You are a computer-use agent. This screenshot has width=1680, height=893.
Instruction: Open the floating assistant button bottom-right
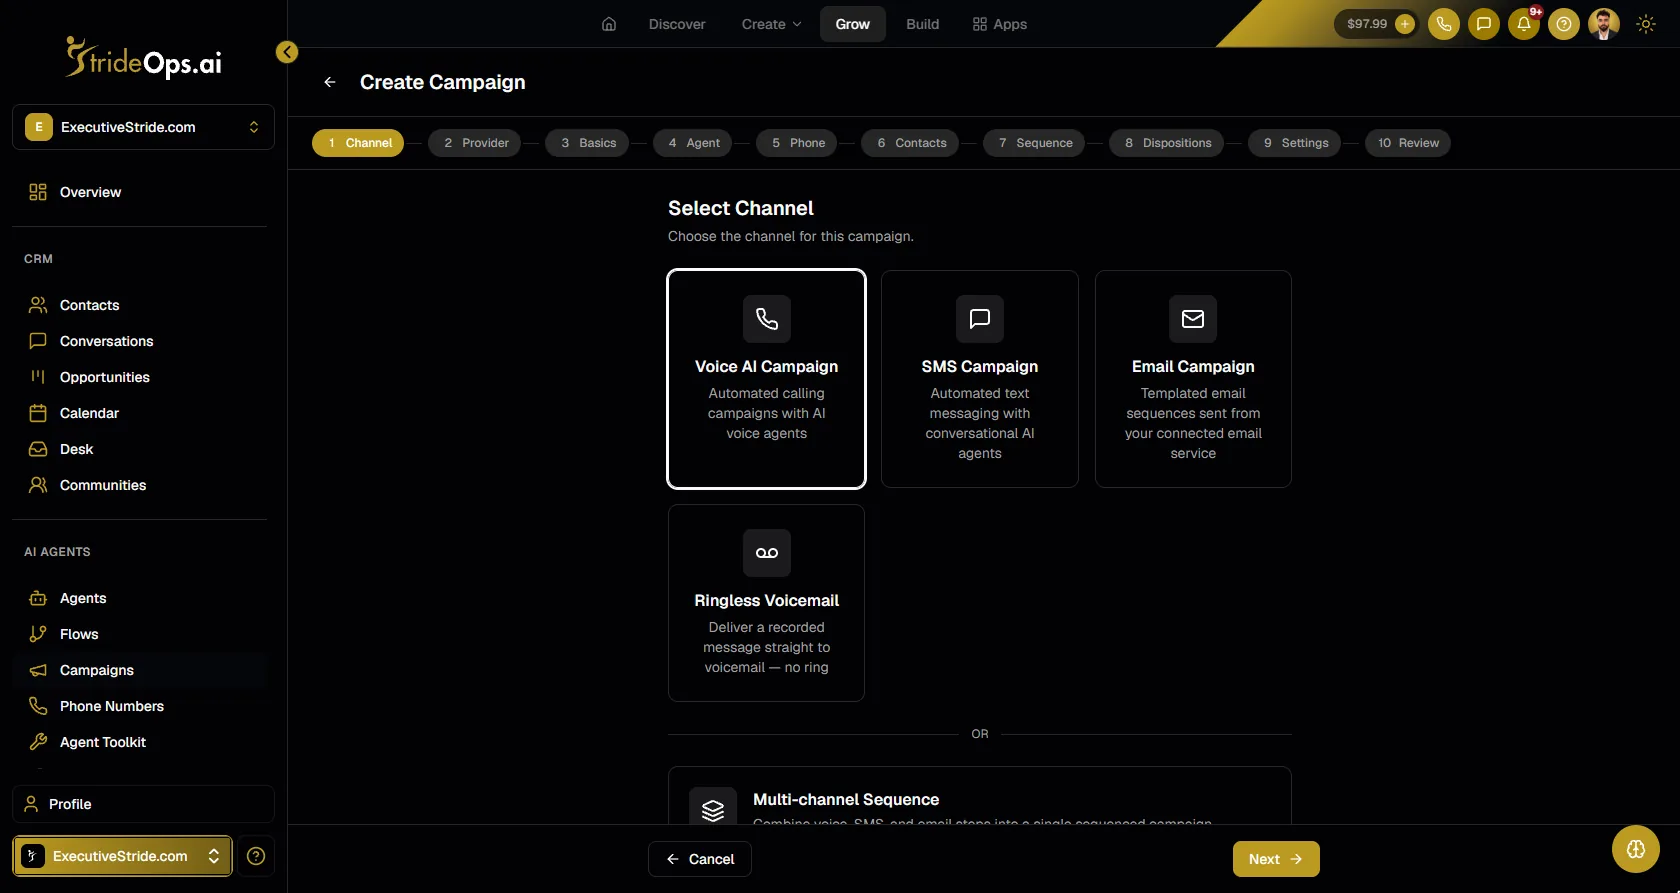(1636, 849)
